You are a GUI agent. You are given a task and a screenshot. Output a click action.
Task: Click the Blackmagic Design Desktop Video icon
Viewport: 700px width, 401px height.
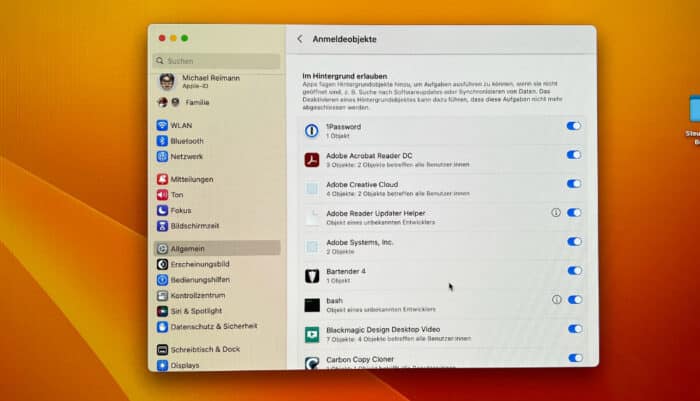pos(312,334)
